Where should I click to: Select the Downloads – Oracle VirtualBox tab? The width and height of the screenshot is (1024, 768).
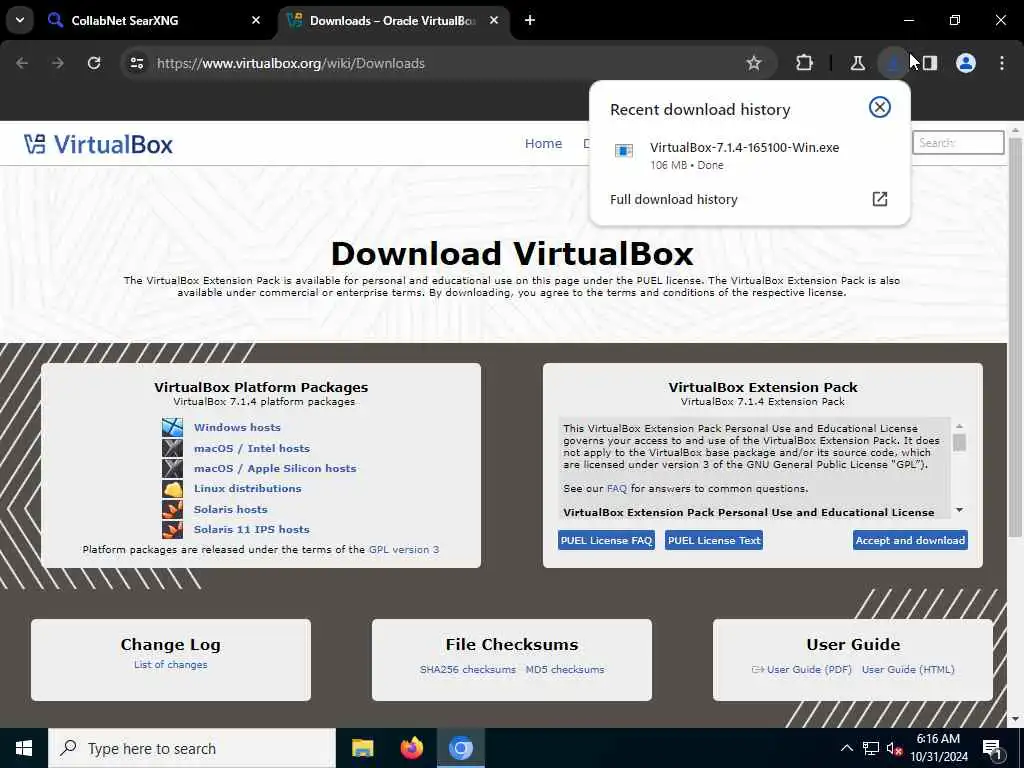click(x=392, y=20)
